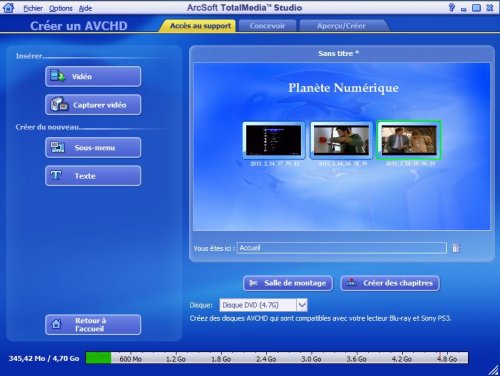Viewport: 500px width, 376px height.
Task: Open the help question mark icon
Action: (452, 7)
